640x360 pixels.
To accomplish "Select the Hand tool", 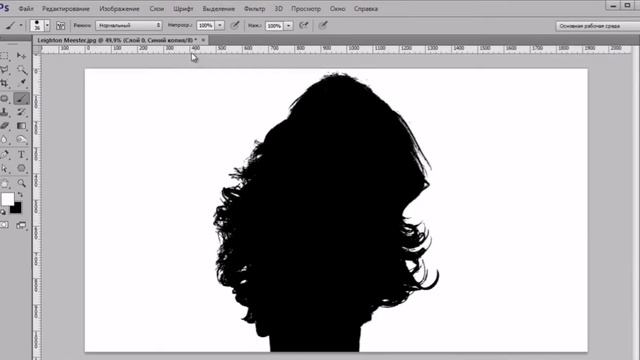I will click(4, 183).
